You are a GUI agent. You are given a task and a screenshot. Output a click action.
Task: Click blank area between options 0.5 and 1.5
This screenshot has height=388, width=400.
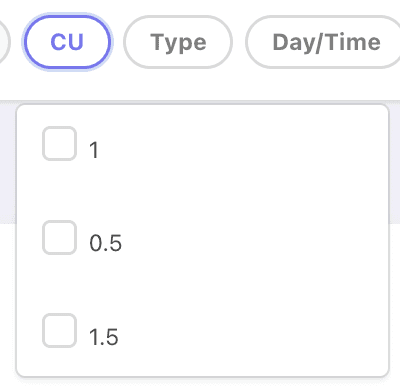[200, 284]
